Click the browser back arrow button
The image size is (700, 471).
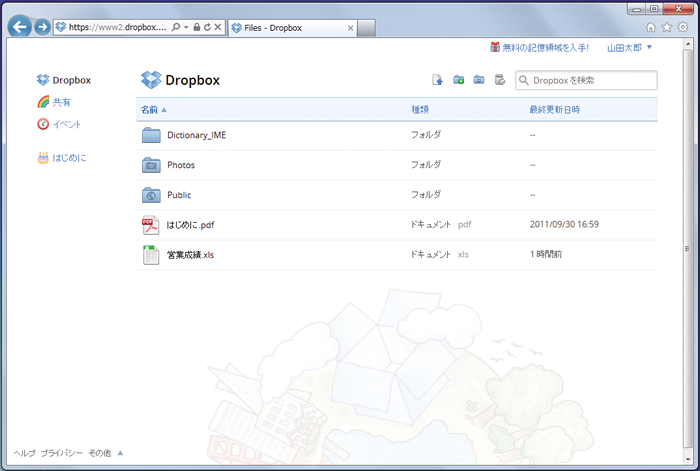pyautogui.click(x=18, y=27)
